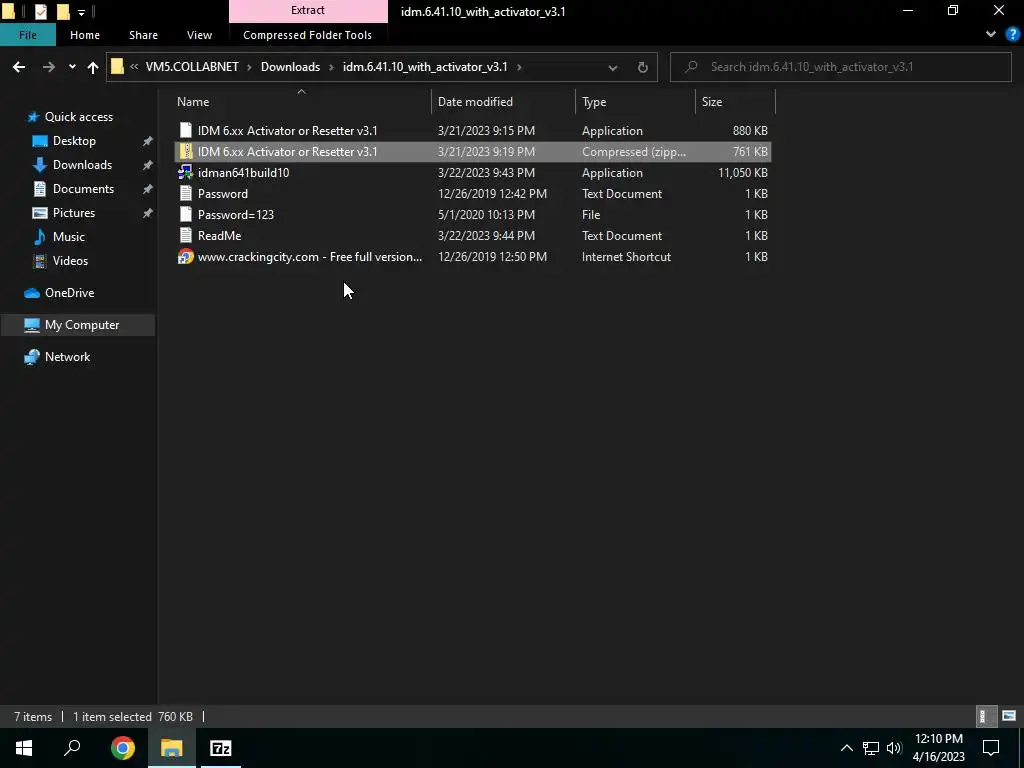
Task: Open Compressed Folder Tools tab
Action: [308, 35]
